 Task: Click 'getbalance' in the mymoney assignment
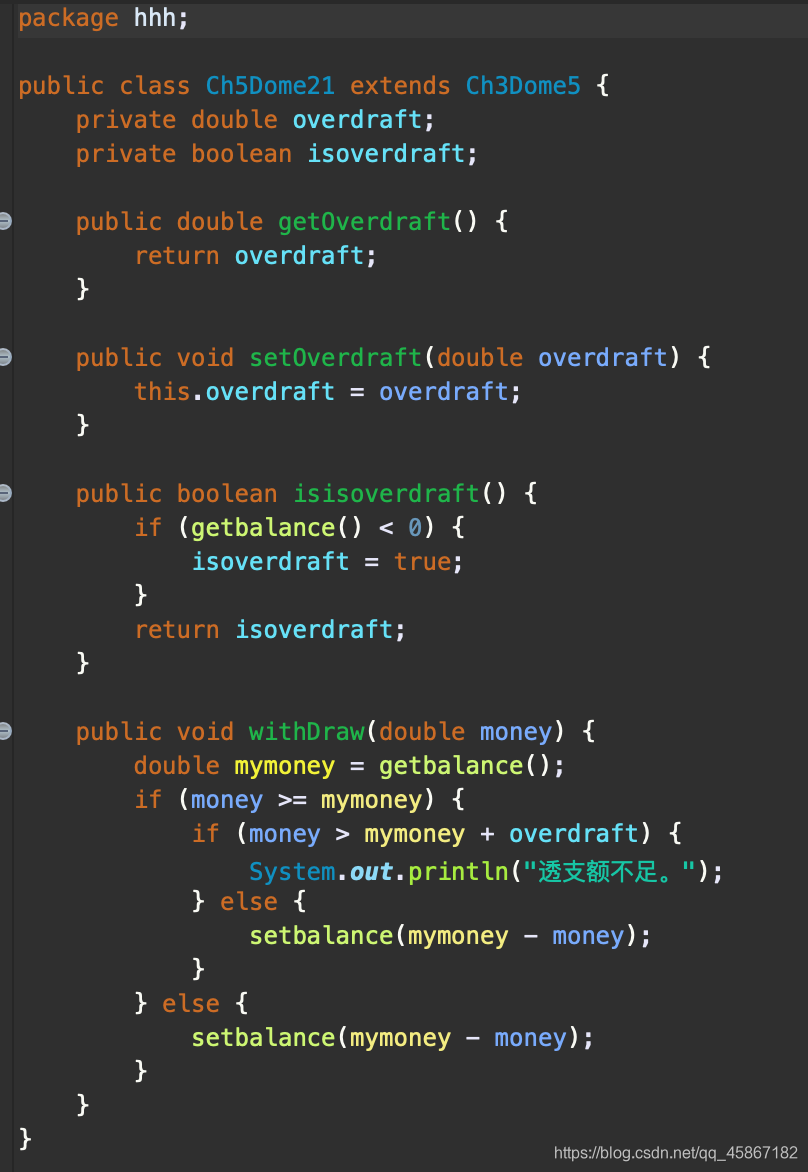pyautogui.click(x=451, y=765)
